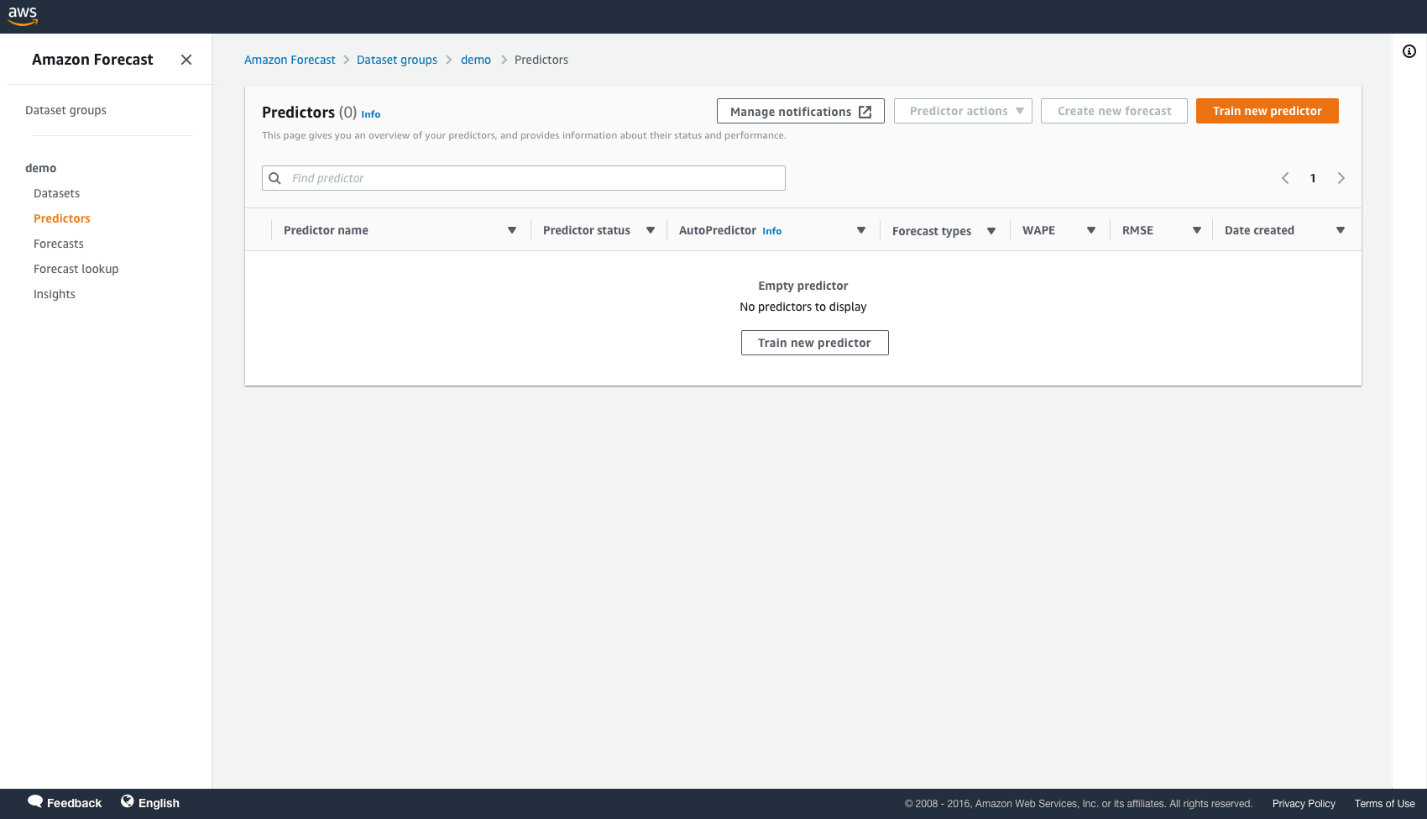
Task: Open Dataset groups breadcrumb link
Action: (397, 60)
